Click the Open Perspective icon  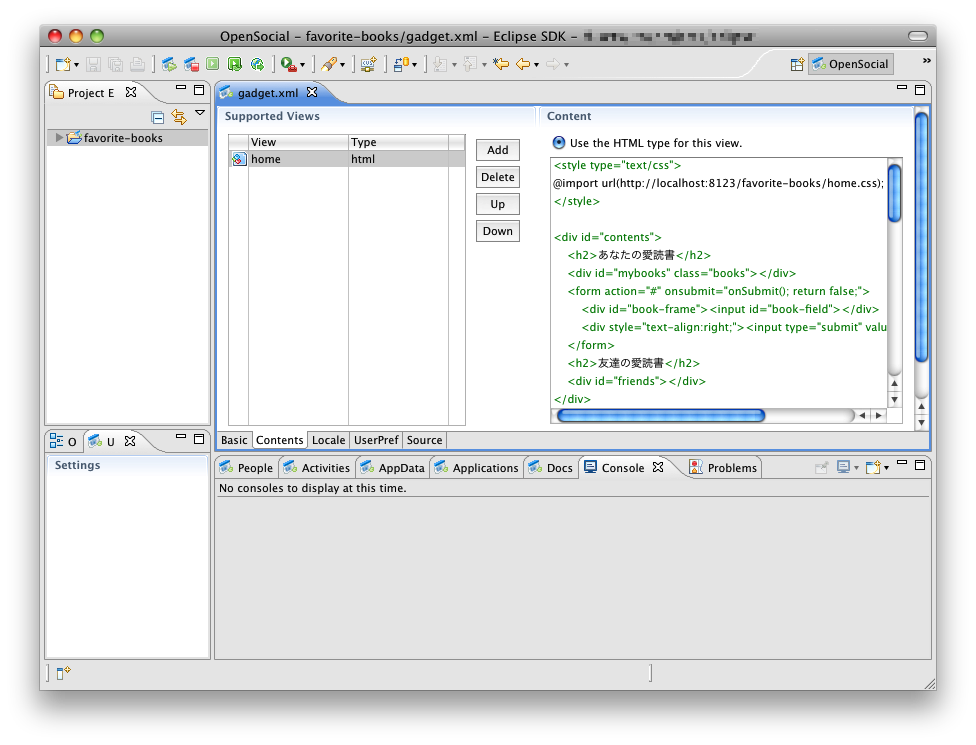(x=797, y=64)
